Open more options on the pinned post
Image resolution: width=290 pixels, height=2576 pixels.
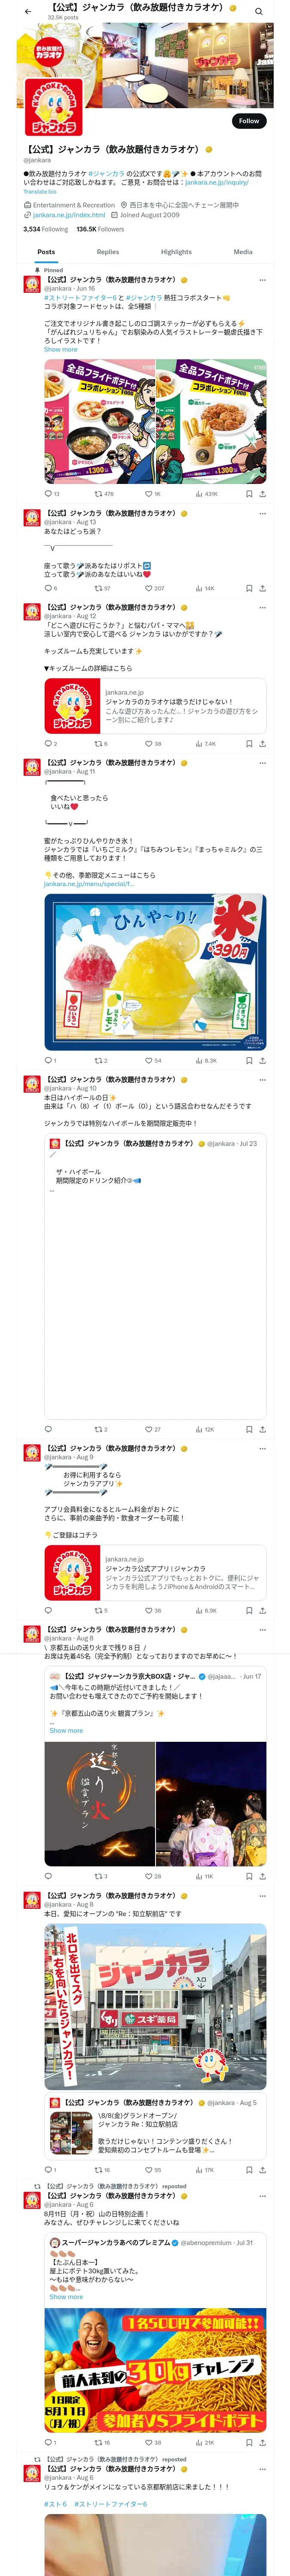262,280
